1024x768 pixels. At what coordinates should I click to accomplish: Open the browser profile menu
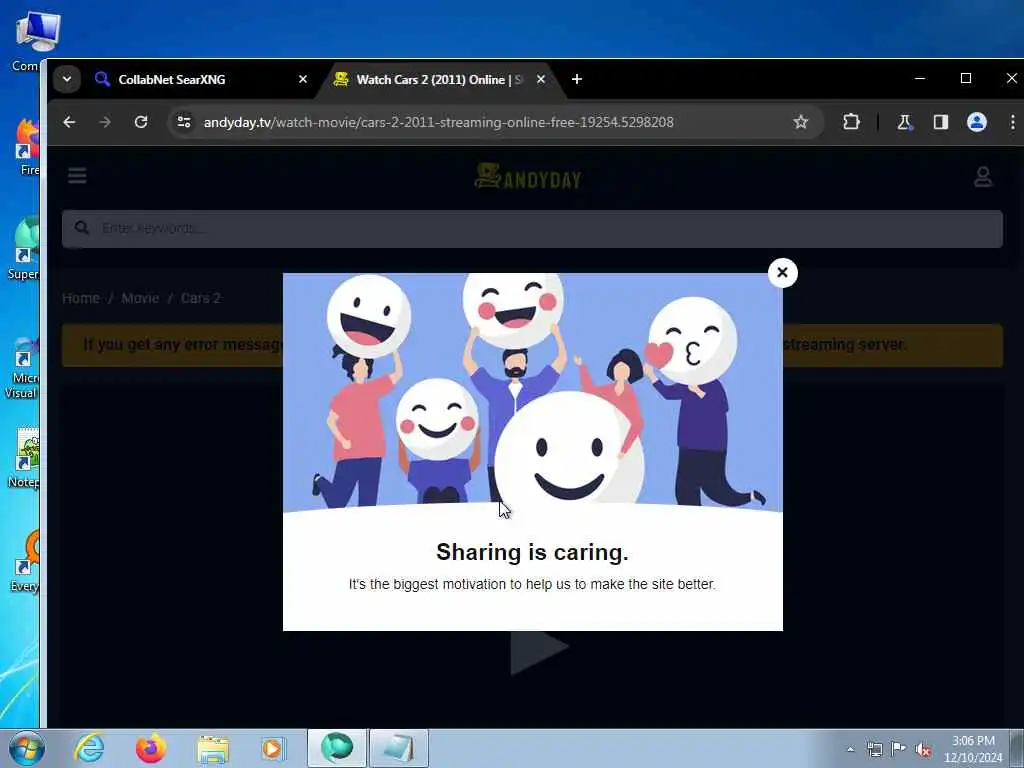[976, 122]
